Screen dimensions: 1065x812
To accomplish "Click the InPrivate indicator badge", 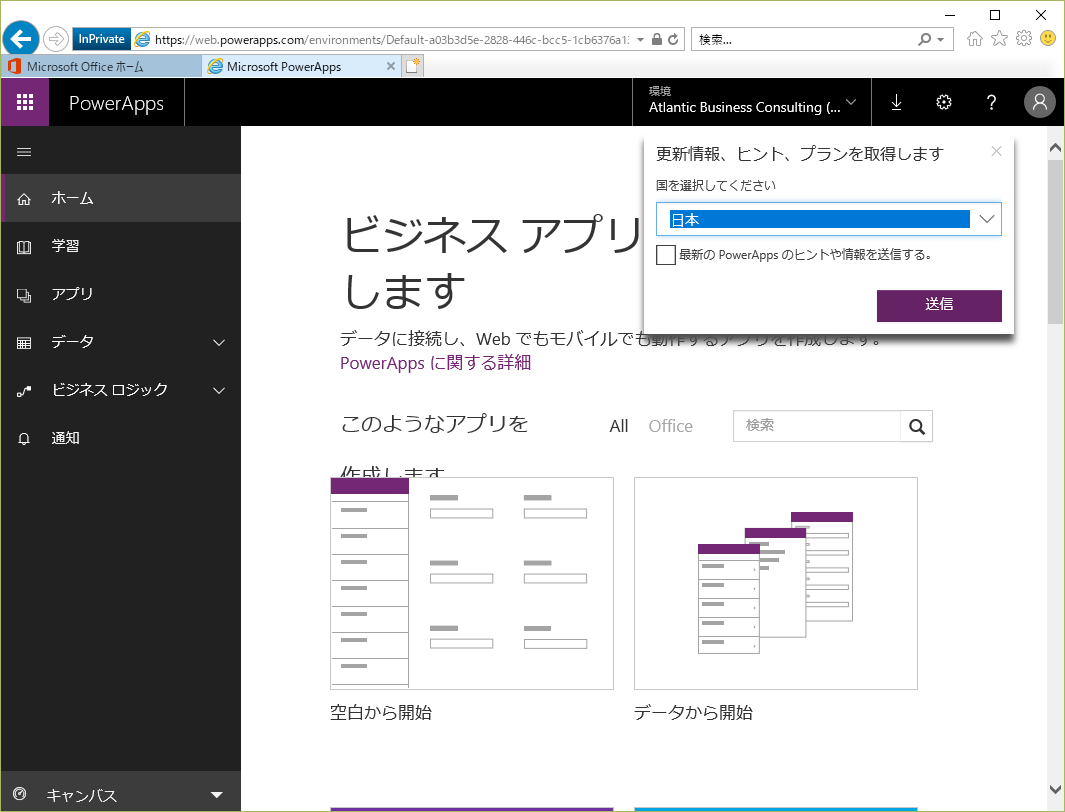I will tap(101, 39).
